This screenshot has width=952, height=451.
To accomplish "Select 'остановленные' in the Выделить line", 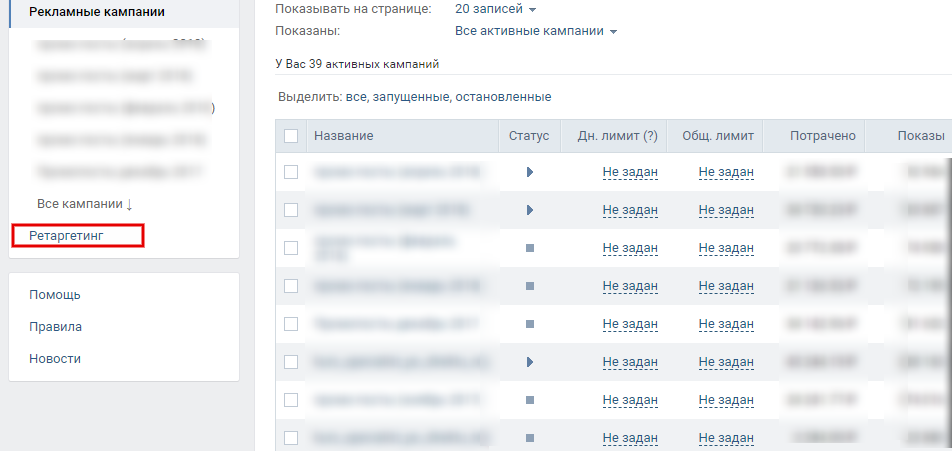I will [x=503, y=97].
